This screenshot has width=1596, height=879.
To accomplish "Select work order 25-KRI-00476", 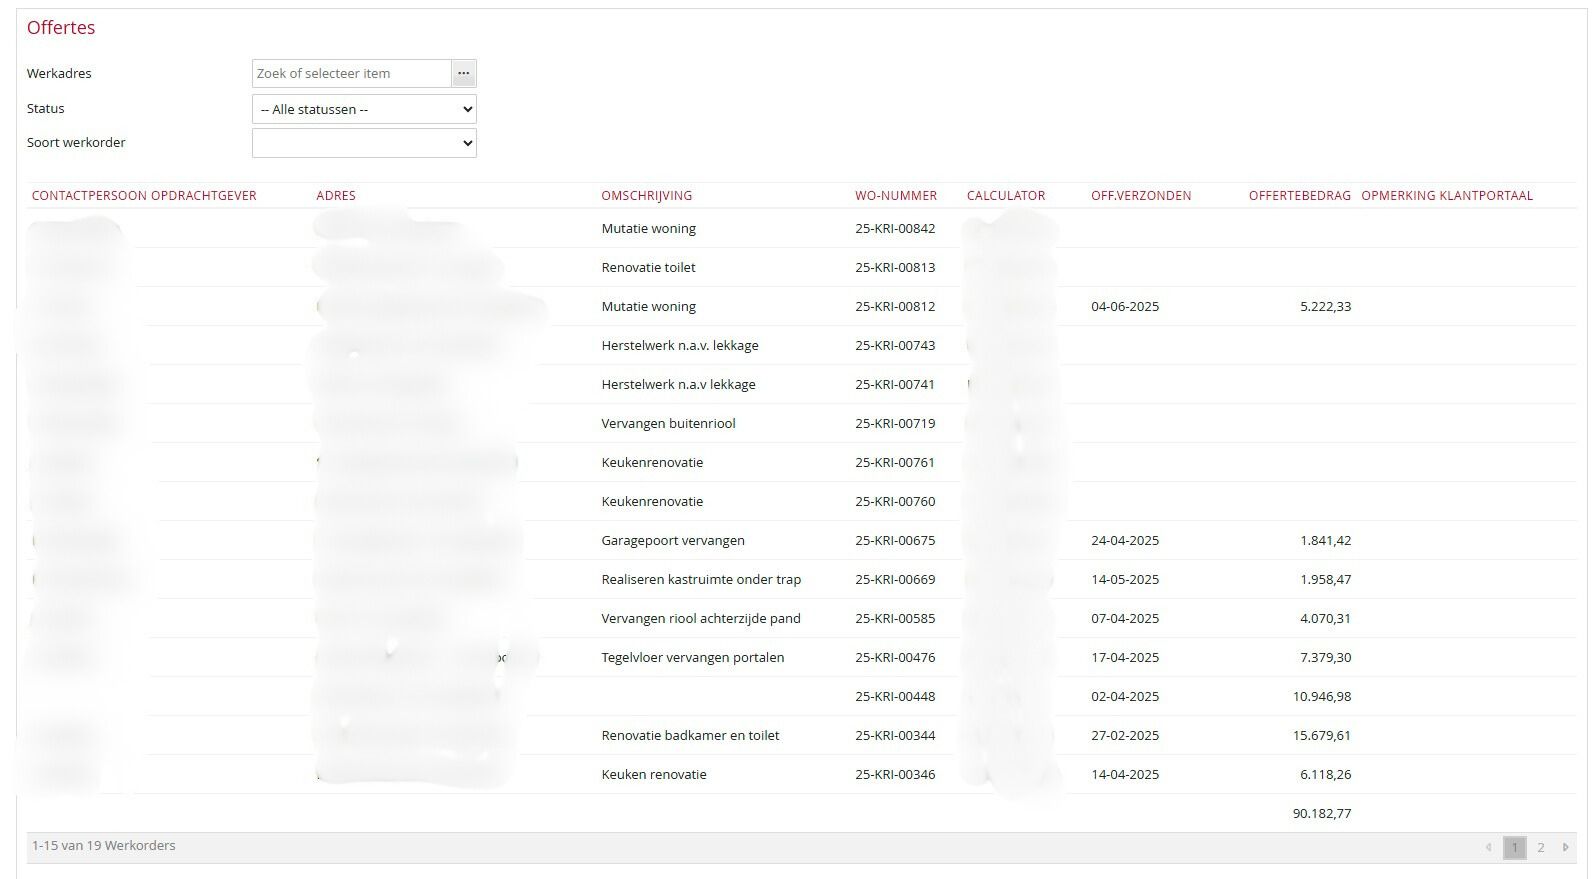I will click(895, 658).
